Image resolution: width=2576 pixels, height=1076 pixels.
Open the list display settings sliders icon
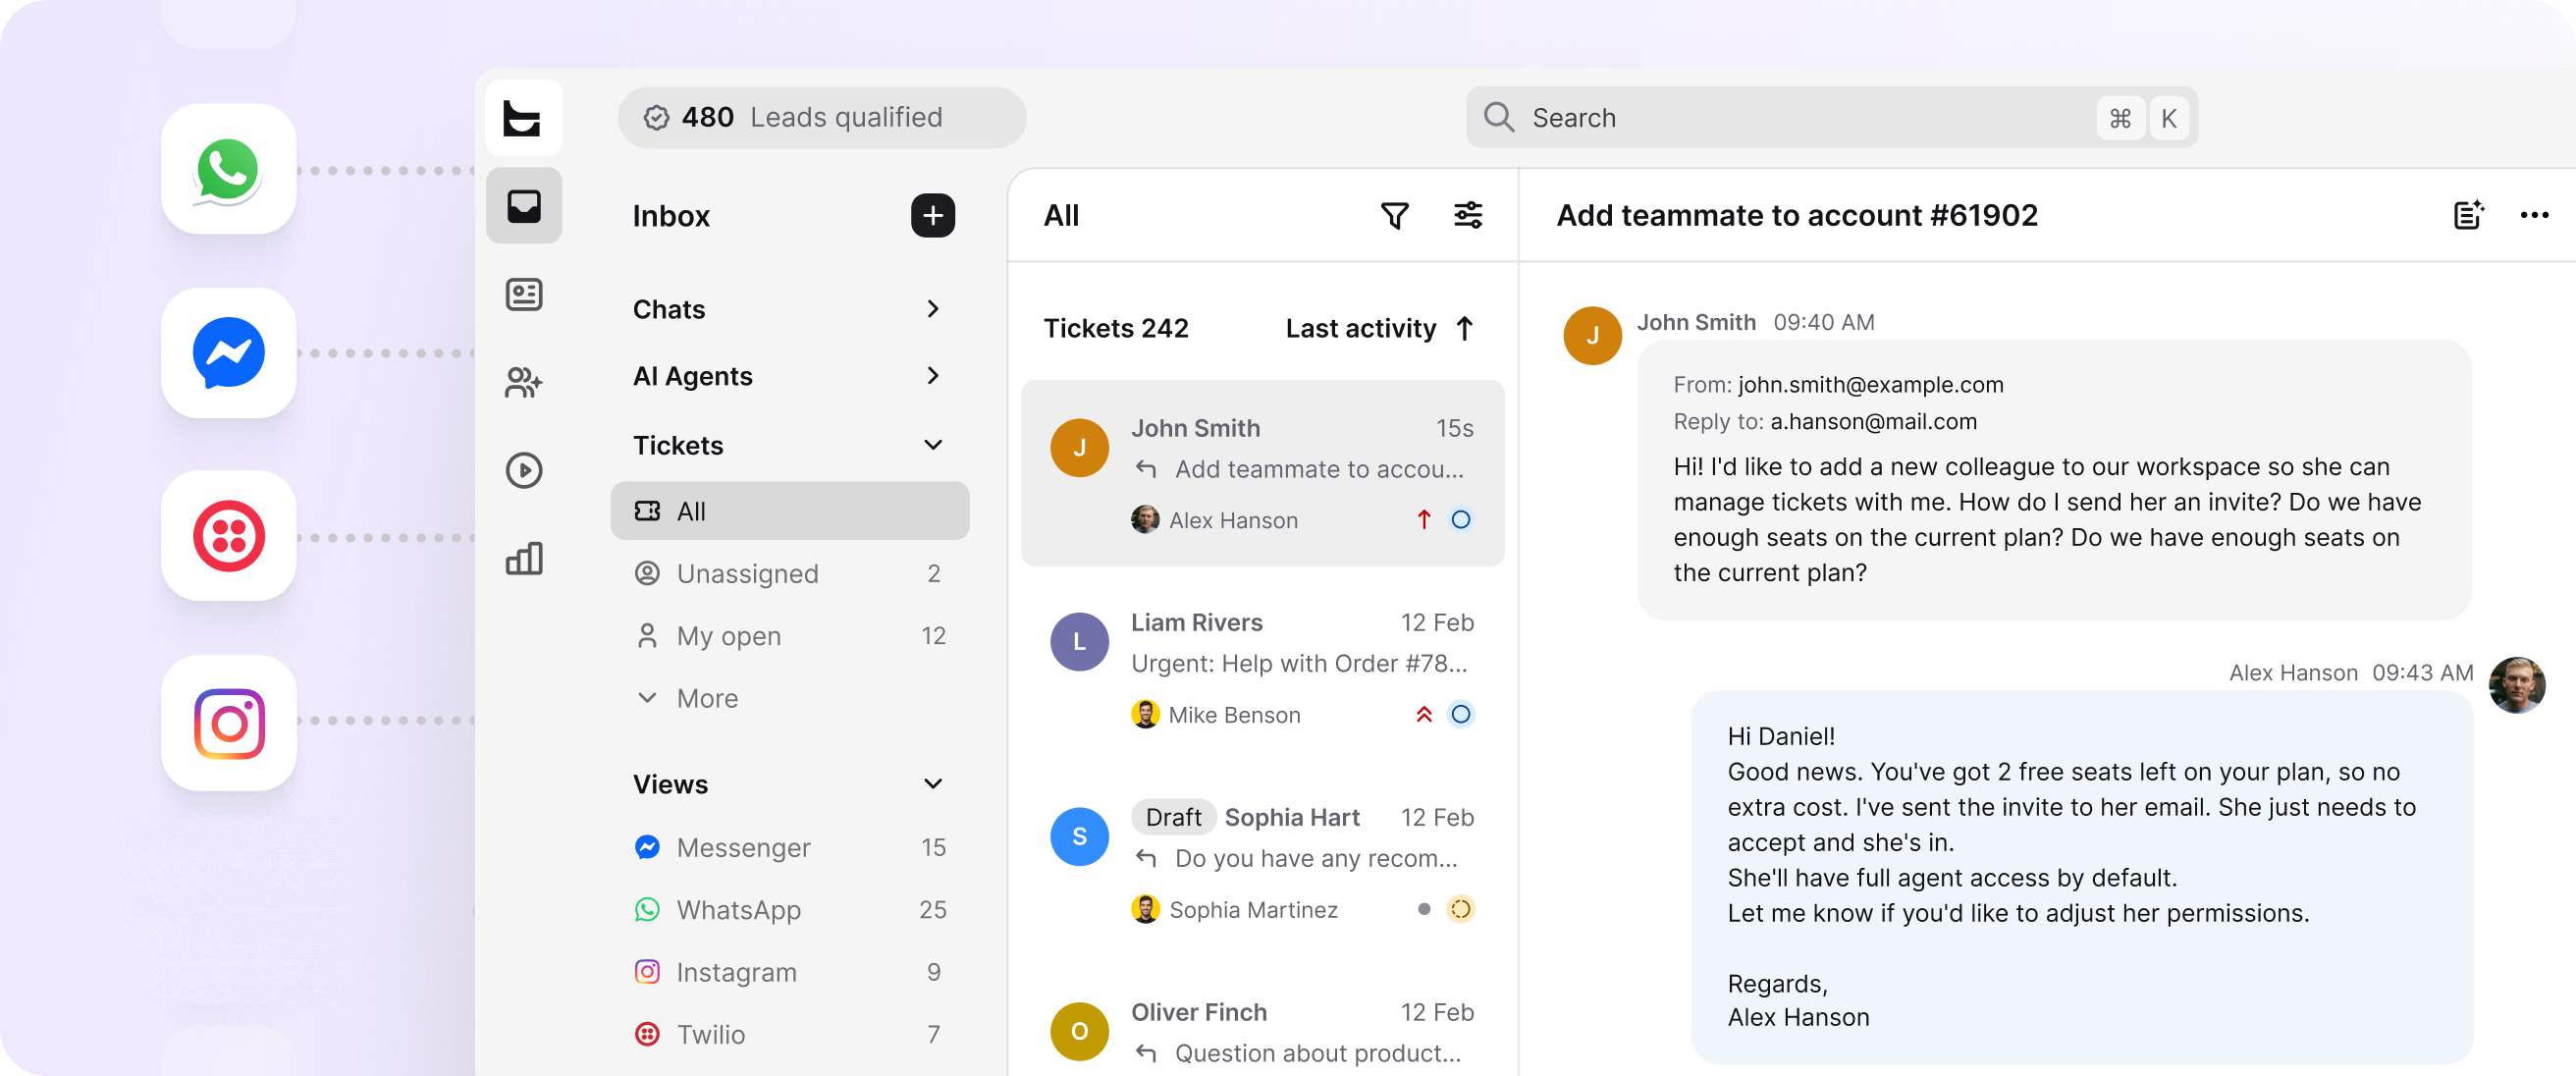[1467, 215]
